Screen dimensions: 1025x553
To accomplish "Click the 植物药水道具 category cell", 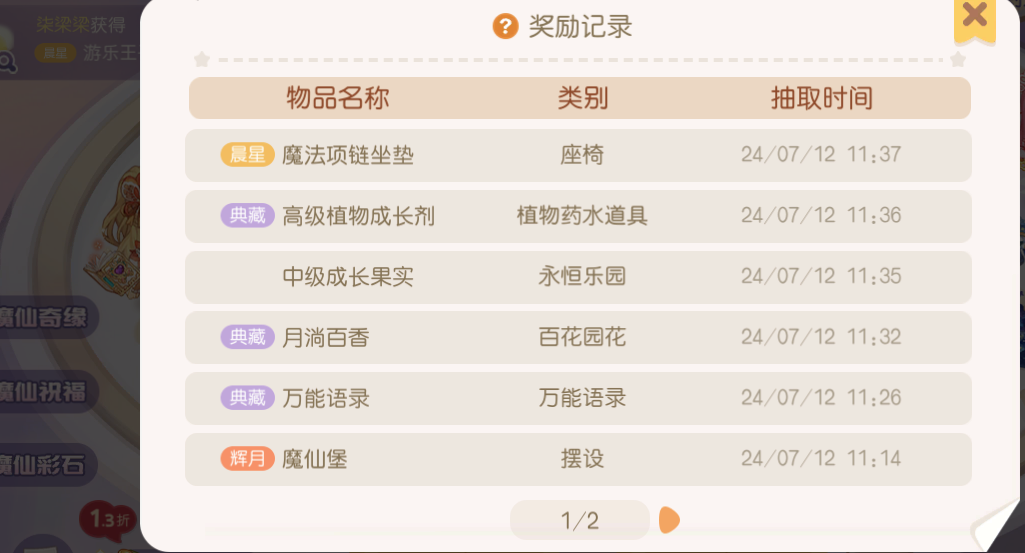I will click(582, 216).
